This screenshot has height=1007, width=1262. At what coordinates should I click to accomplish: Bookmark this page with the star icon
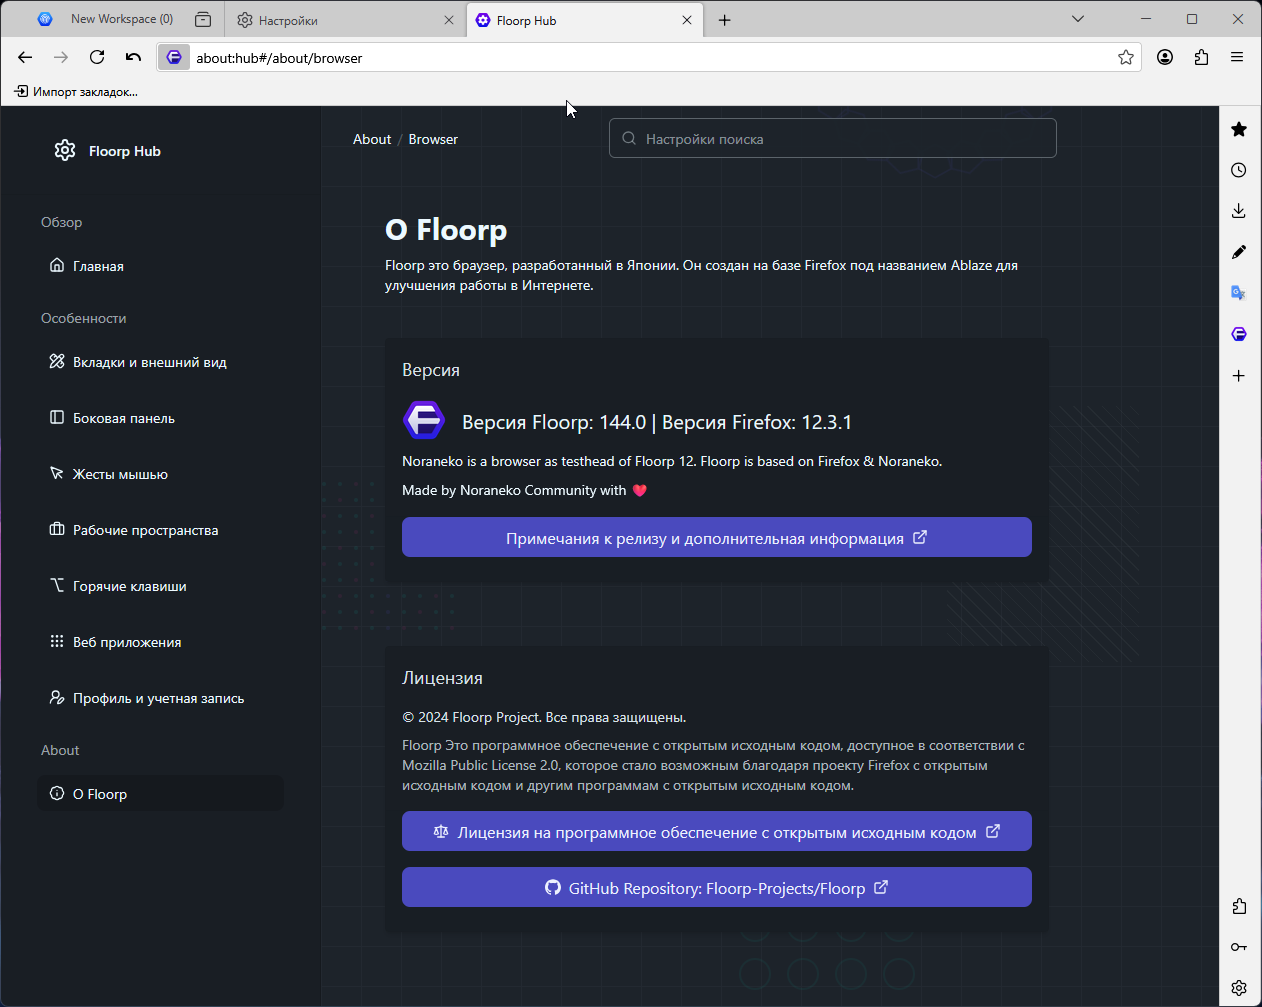pos(1126,58)
